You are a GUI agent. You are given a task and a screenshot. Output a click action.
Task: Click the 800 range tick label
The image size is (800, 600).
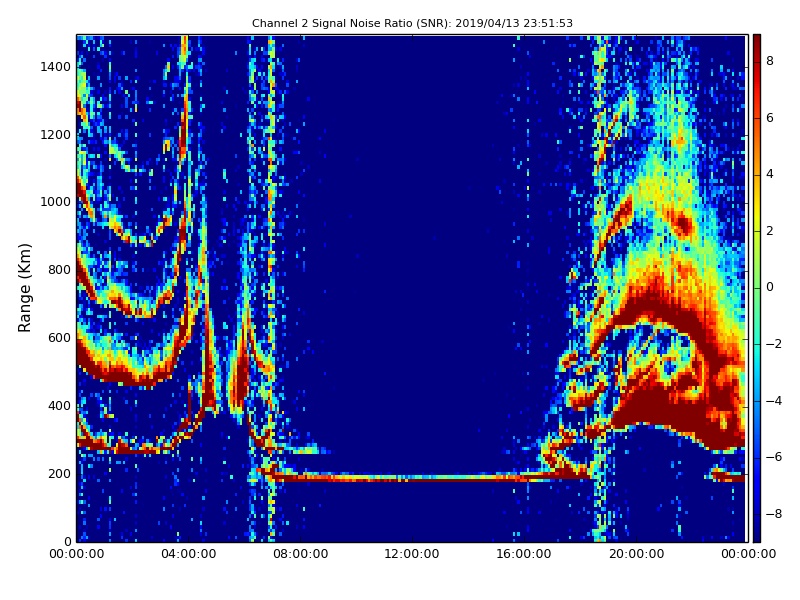pyautogui.click(x=59, y=270)
